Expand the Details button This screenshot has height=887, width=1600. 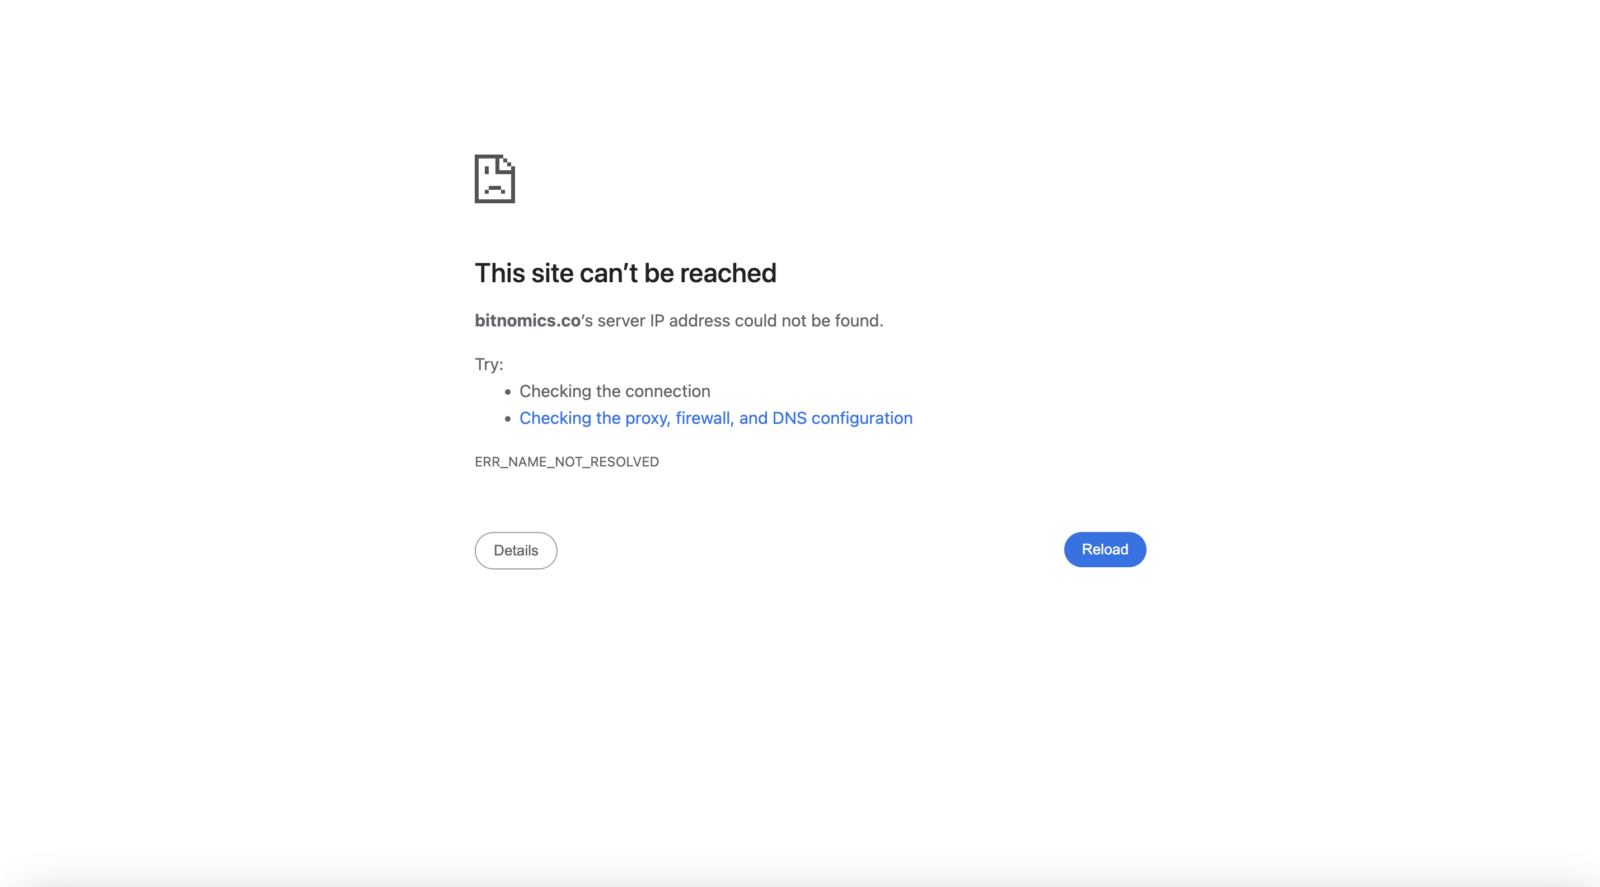(x=516, y=551)
